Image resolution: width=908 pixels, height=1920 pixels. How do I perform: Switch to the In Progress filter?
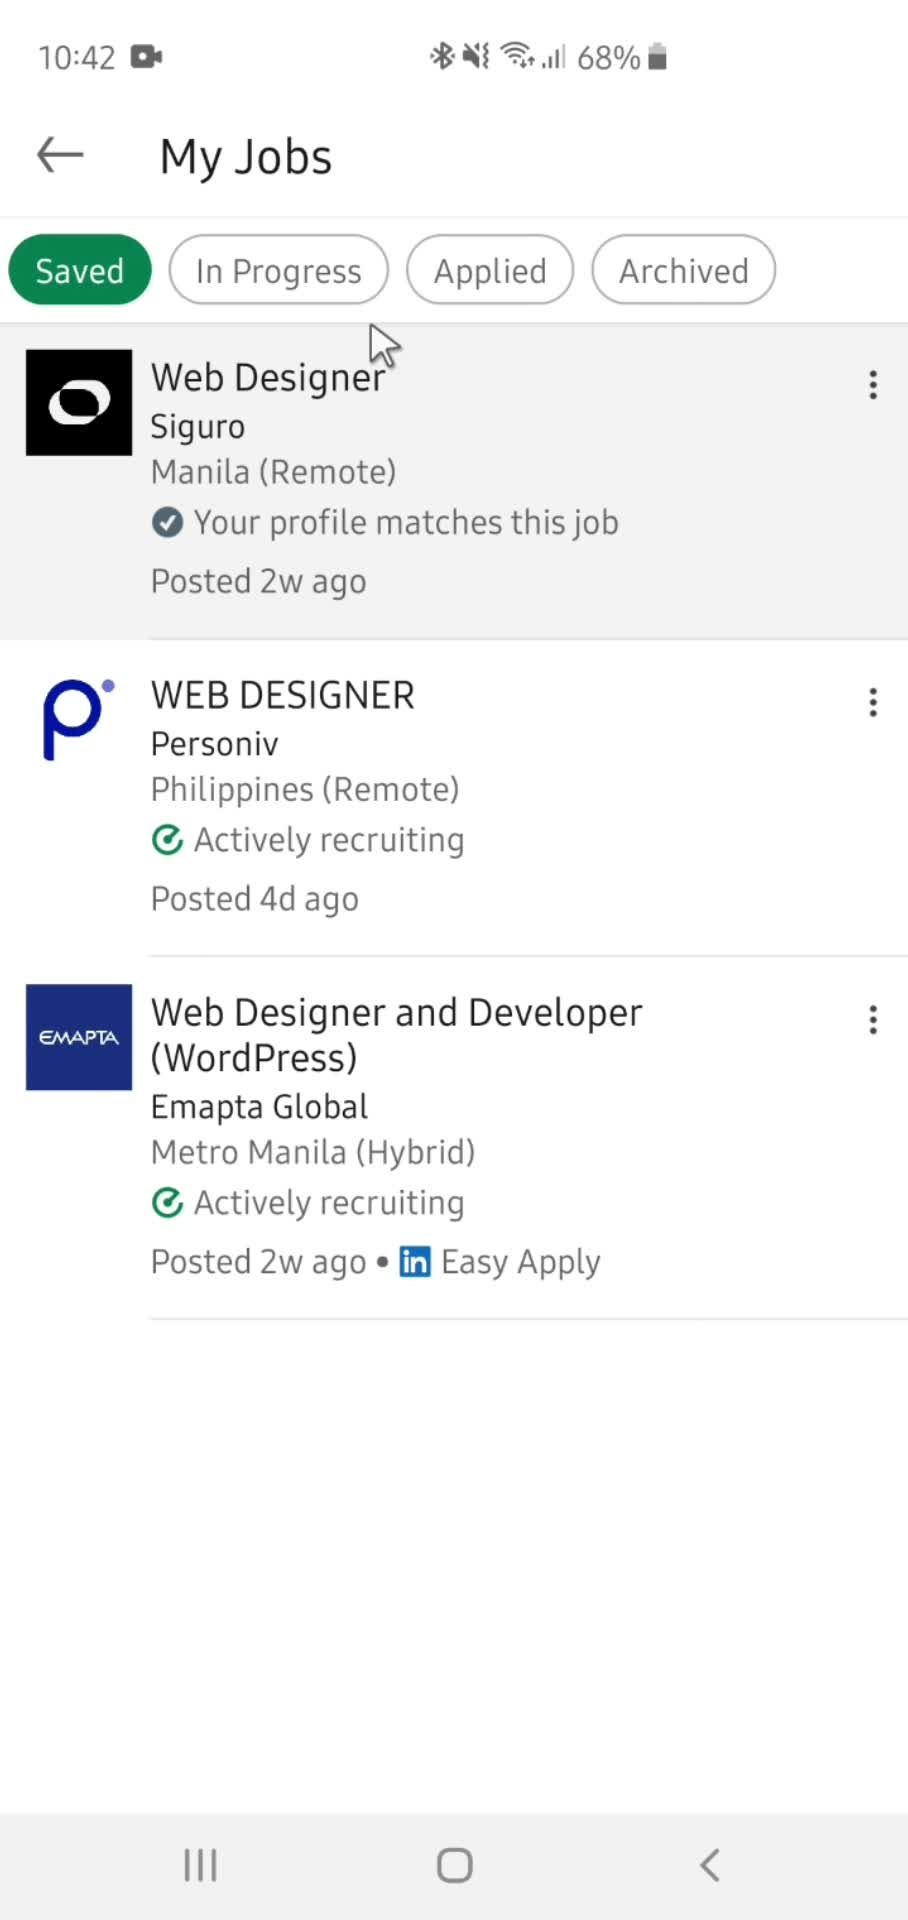[278, 270]
